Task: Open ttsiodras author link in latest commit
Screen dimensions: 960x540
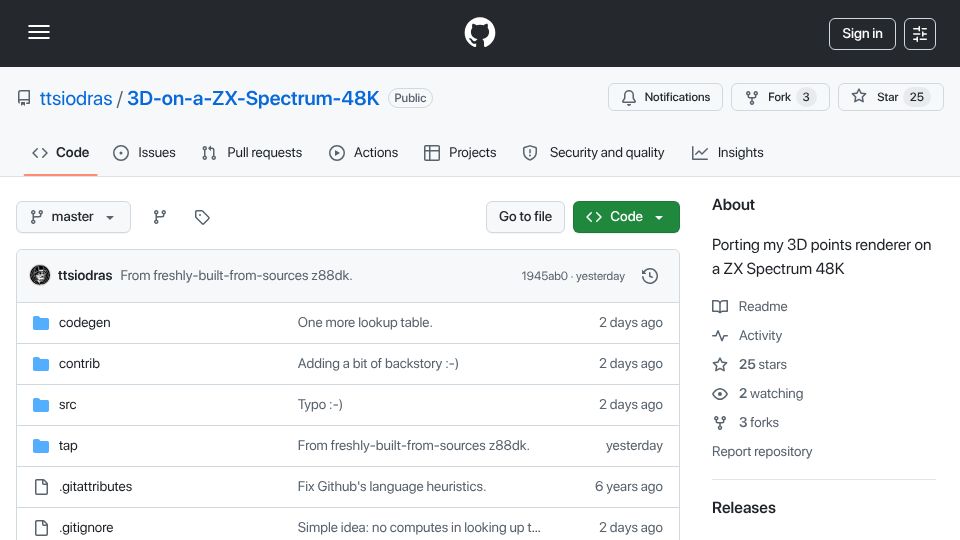Action: [85, 276]
